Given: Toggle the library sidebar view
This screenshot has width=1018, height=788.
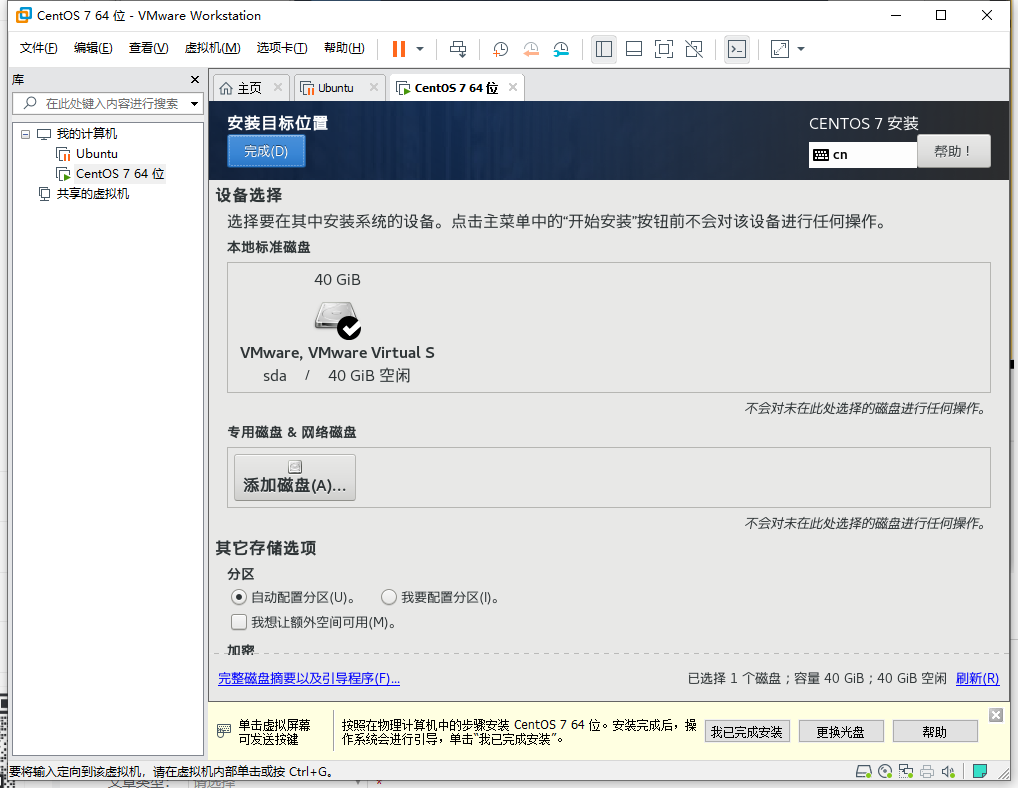Looking at the screenshot, I should click(604, 49).
